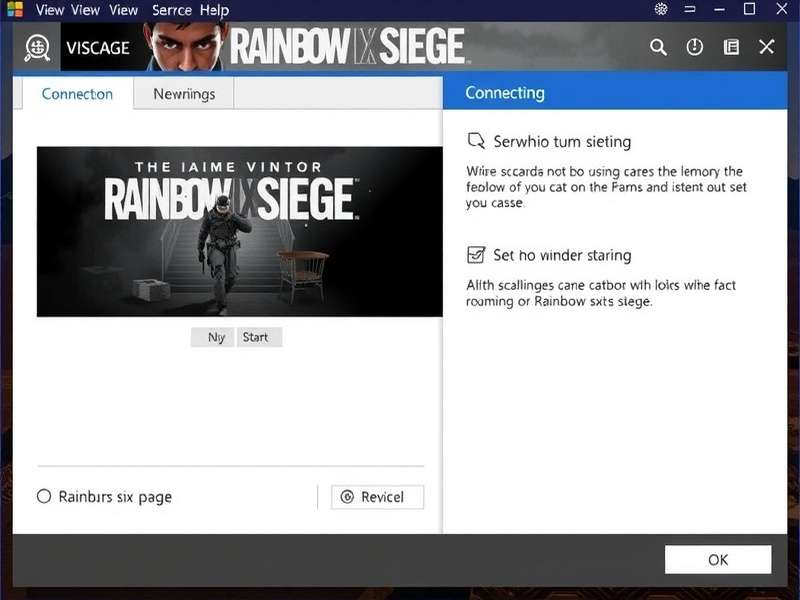Click the power icon in the header
Viewport: 800px width, 600px height.
(x=694, y=47)
